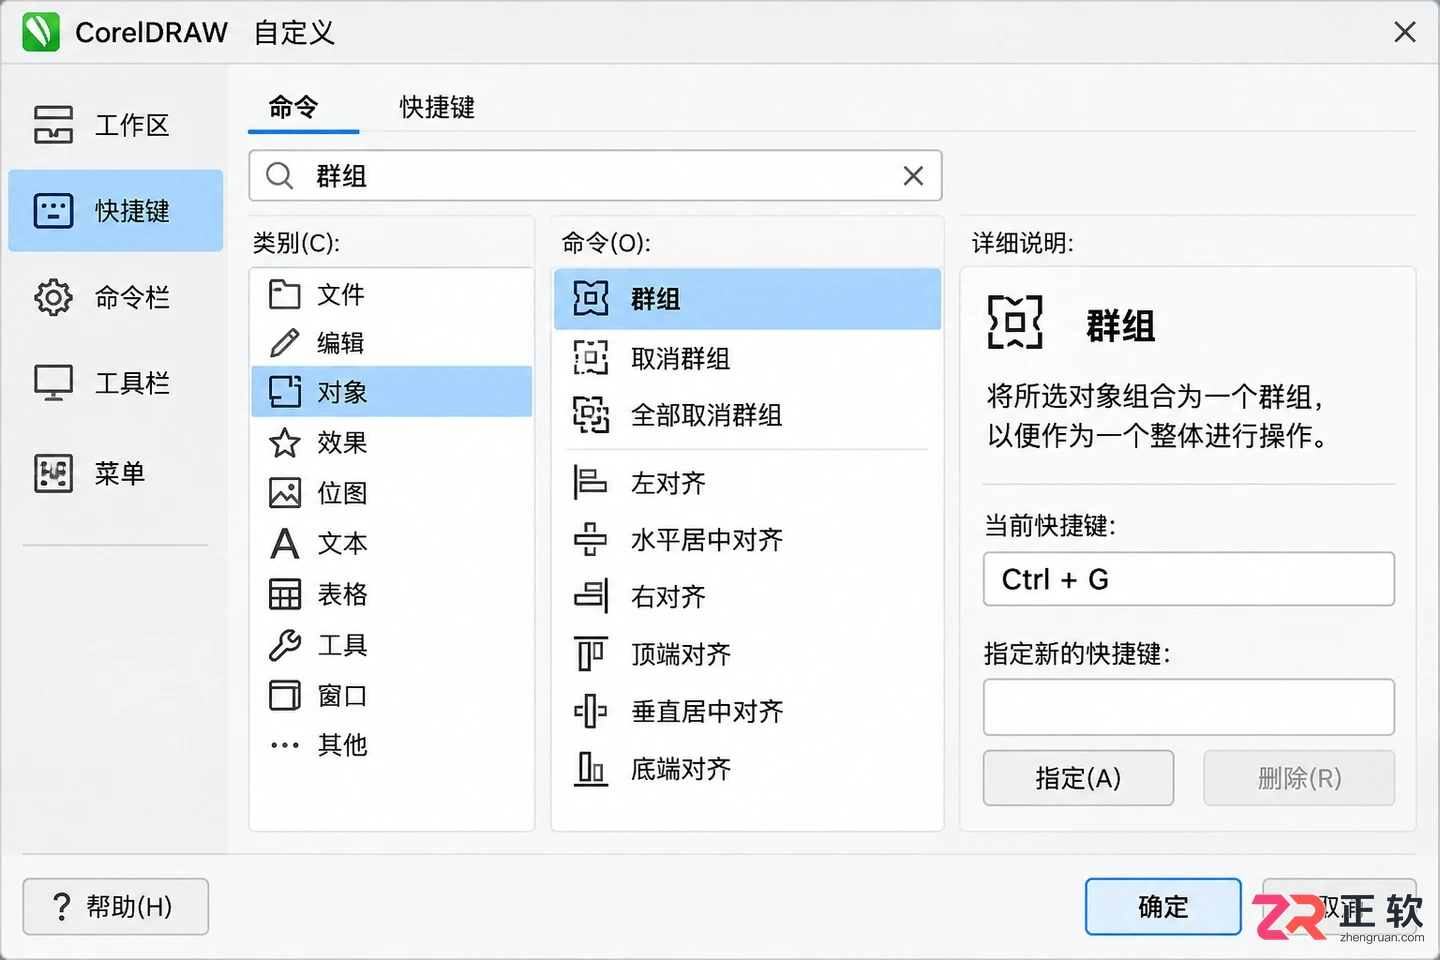Select the 快捷键 keyboard icon in sidebar
The image size is (1440, 960).
point(53,211)
